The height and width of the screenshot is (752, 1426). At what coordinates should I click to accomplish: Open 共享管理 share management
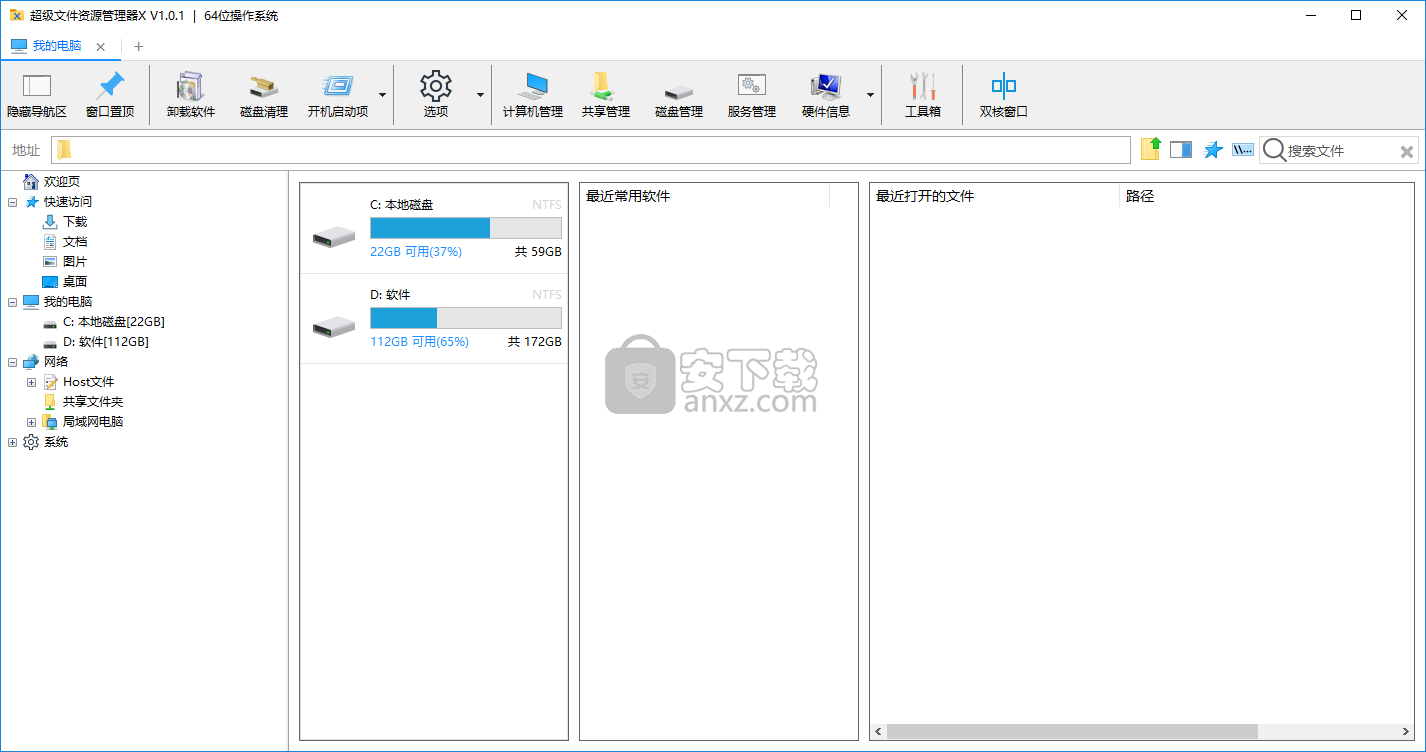coord(606,95)
